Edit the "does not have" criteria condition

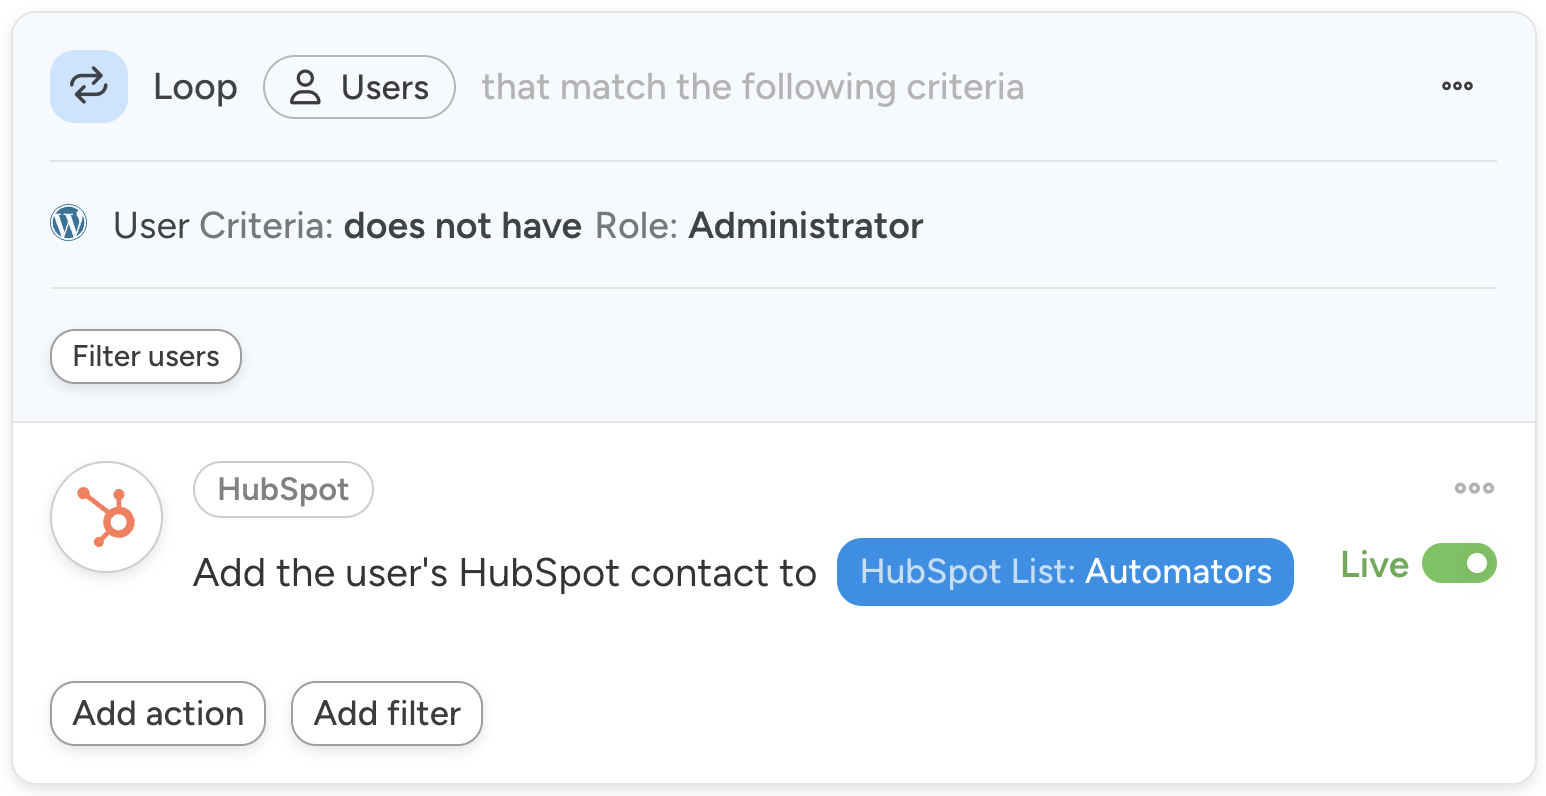coord(463,226)
